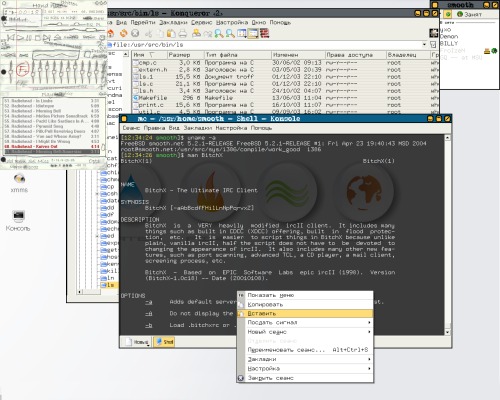Select the highlighted detailed list view icon in Konqueror
Viewport: 500px width, 400px height.
(253, 33)
